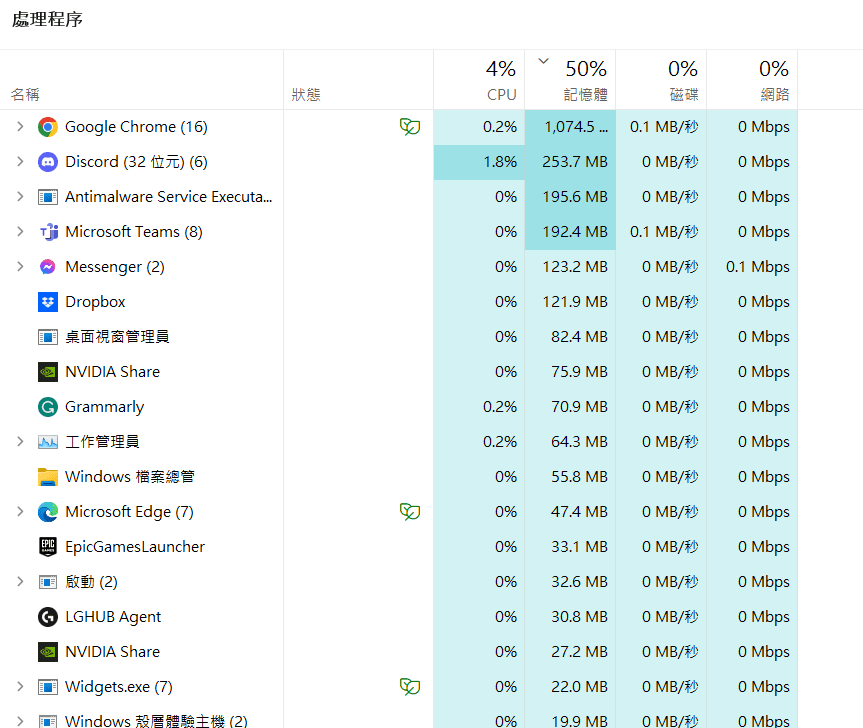Click the efficiency leaf next to Widgets.exe
The height and width of the screenshot is (728, 863).
(x=410, y=686)
